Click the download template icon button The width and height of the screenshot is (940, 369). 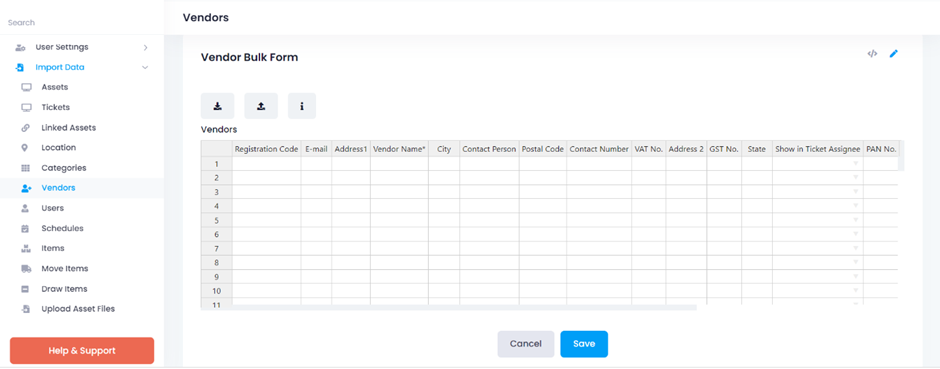(x=218, y=106)
